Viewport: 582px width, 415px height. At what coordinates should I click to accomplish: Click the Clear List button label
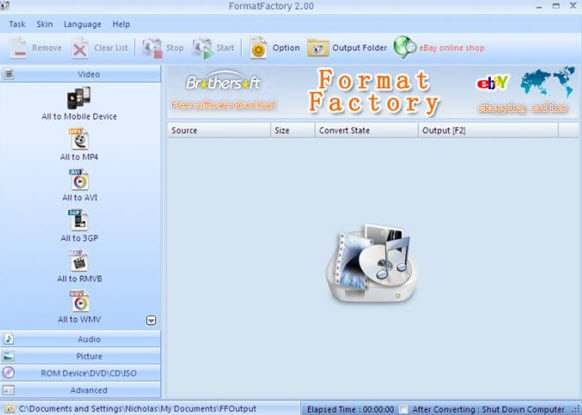[x=111, y=48]
